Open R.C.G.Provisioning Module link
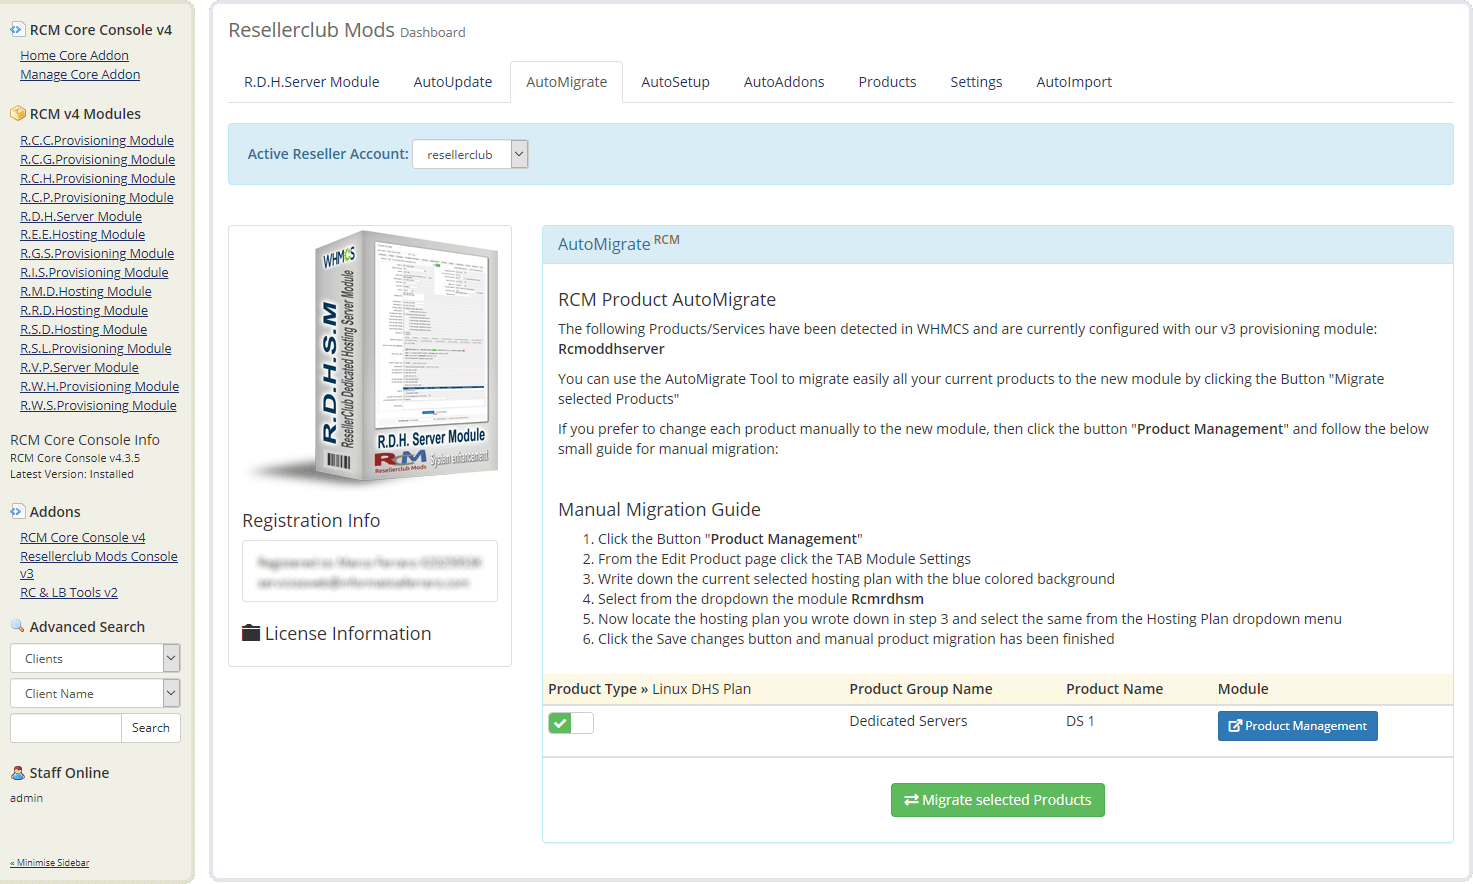The height and width of the screenshot is (884, 1473). coord(97,160)
